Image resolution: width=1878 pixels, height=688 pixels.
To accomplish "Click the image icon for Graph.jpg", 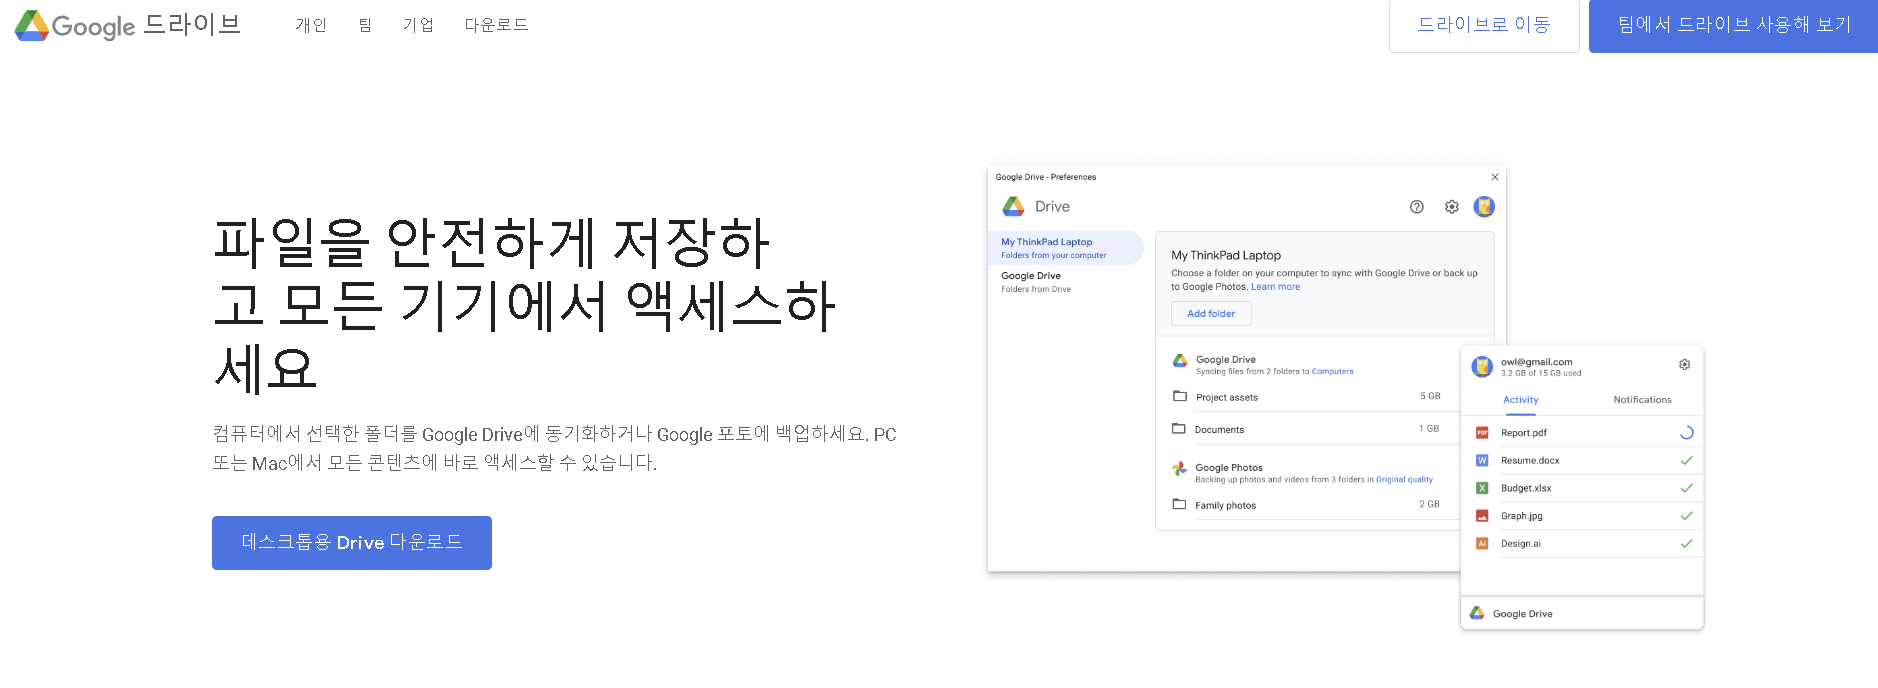I will (1482, 516).
